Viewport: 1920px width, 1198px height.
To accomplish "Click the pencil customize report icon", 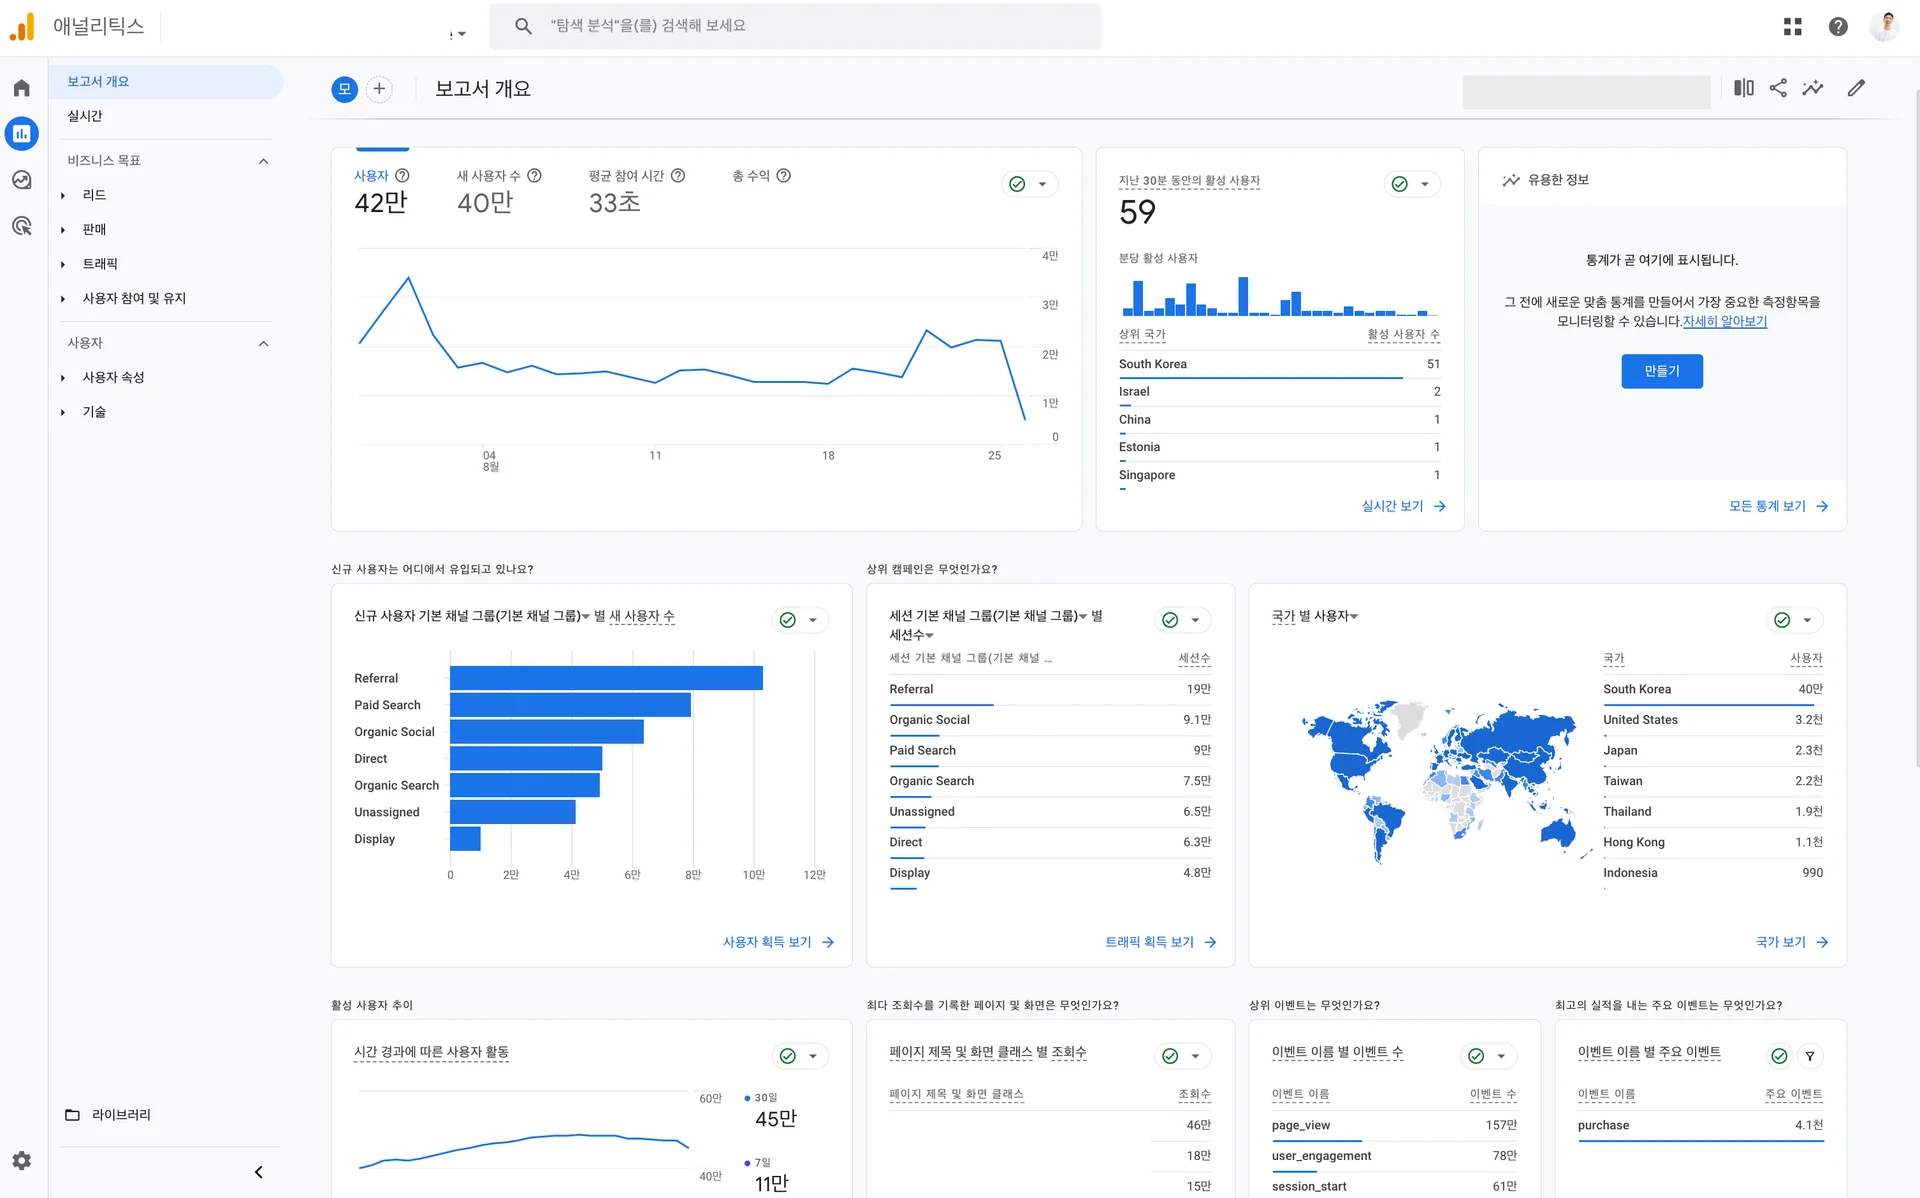I will [1856, 88].
